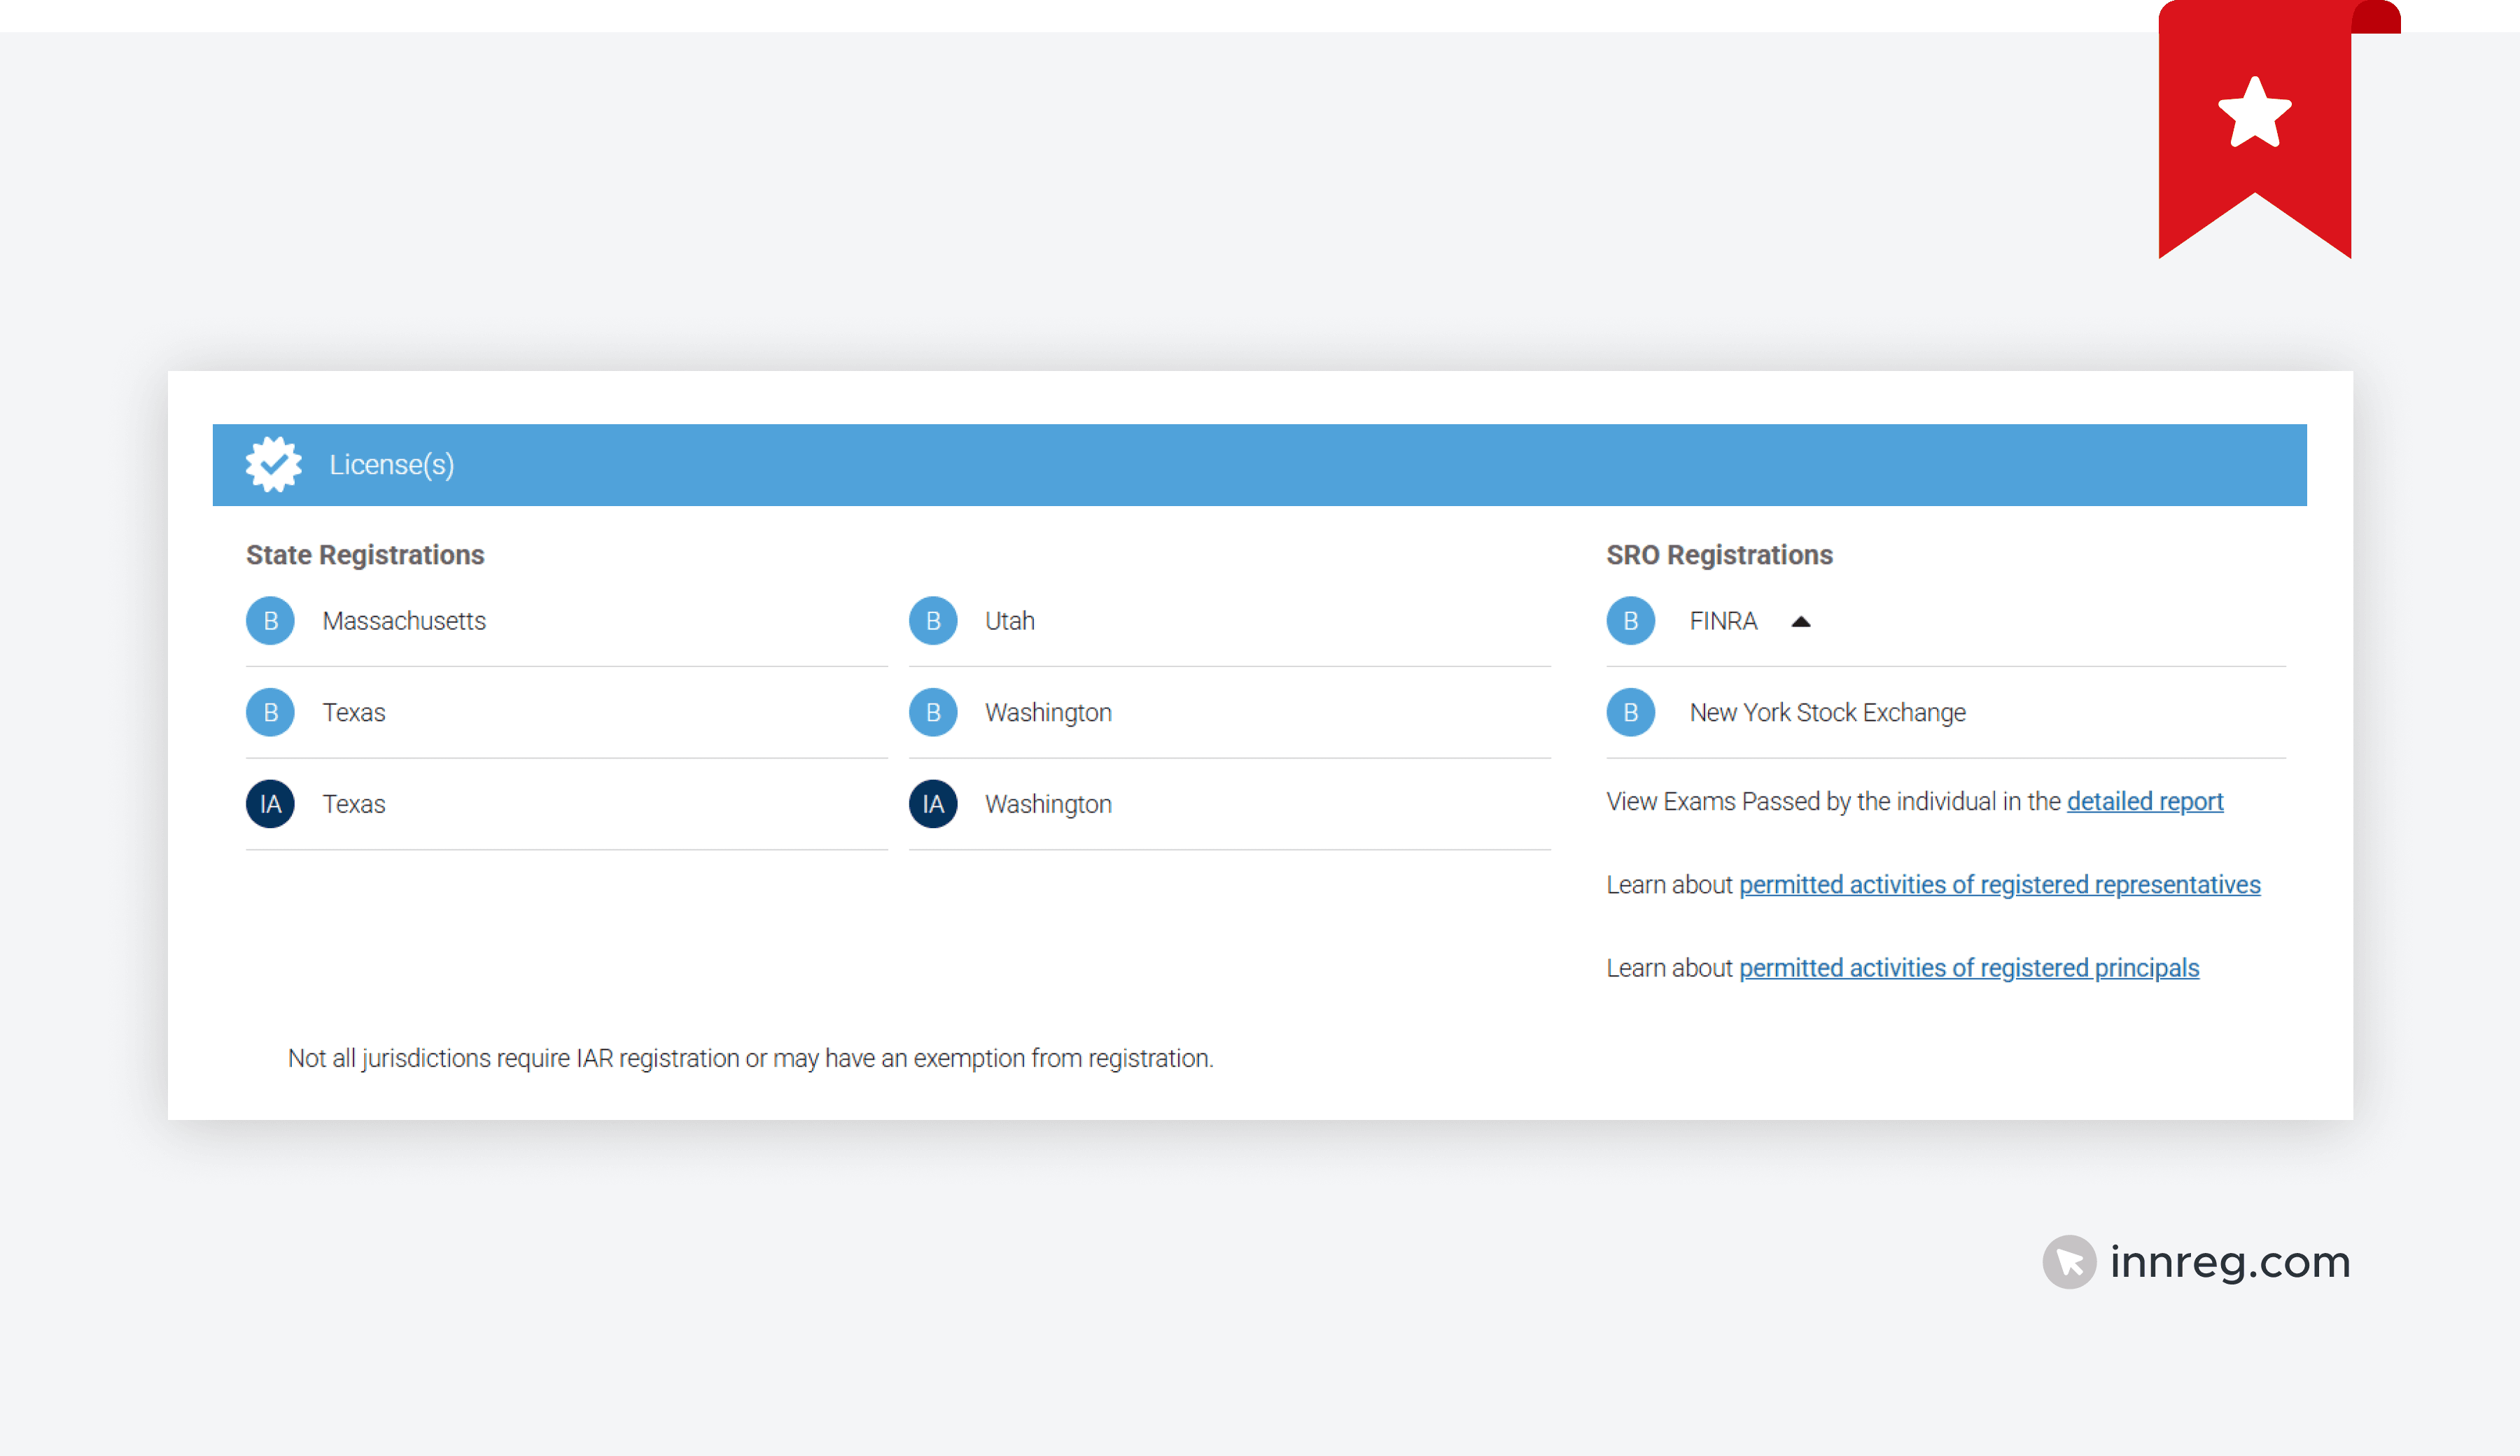The image size is (2520, 1456).
Task: Open permitted activities of registered representatives link
Action: [1999, 885]
